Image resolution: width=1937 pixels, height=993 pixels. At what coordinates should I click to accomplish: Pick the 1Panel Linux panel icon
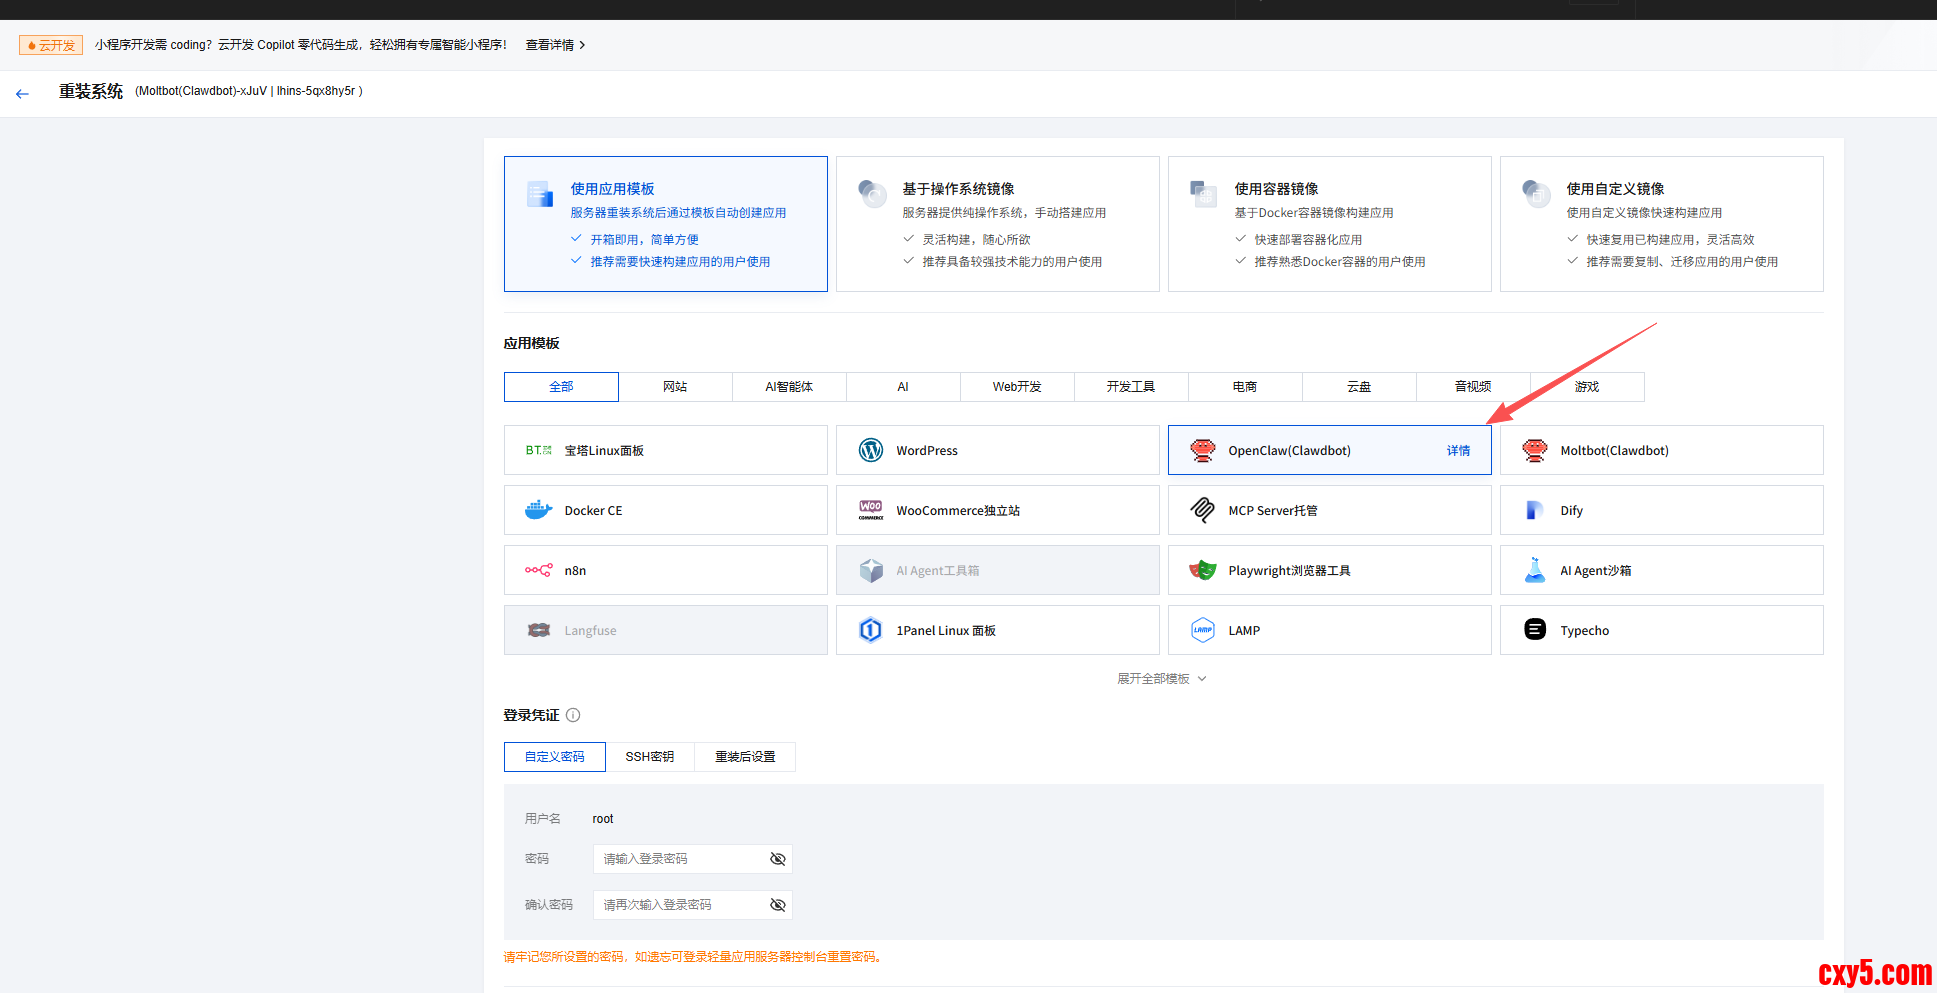(871, 630)
